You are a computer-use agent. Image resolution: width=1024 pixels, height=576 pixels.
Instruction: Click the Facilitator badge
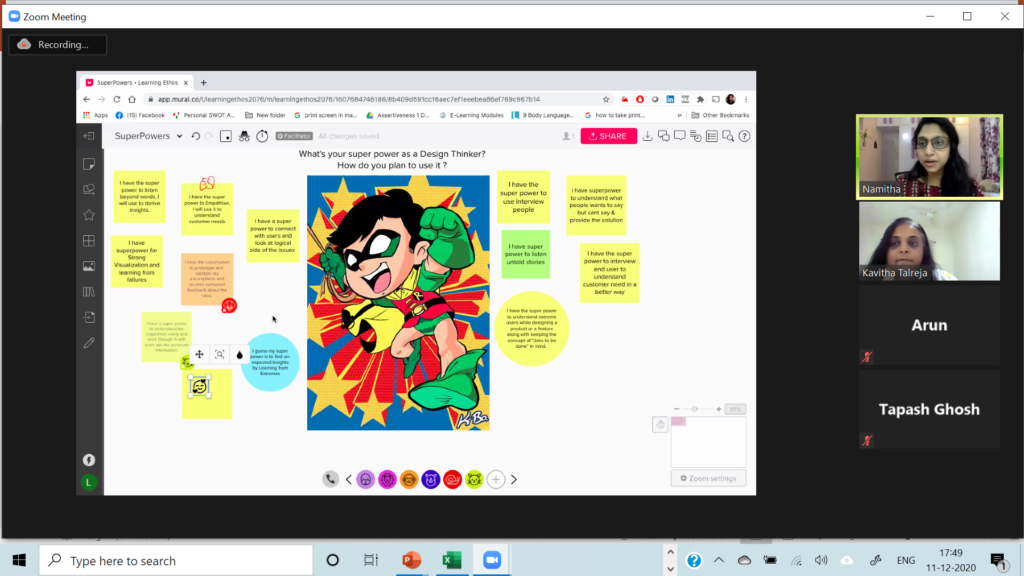coord(294,136)
